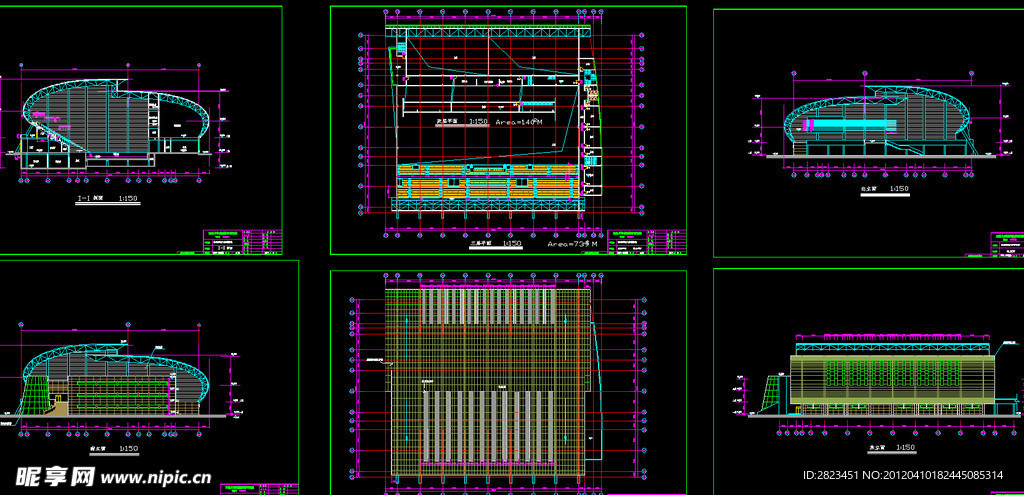
Task: Click the plan title left of Area=140M
Action: pyautogui.click(x=462, y=122)
